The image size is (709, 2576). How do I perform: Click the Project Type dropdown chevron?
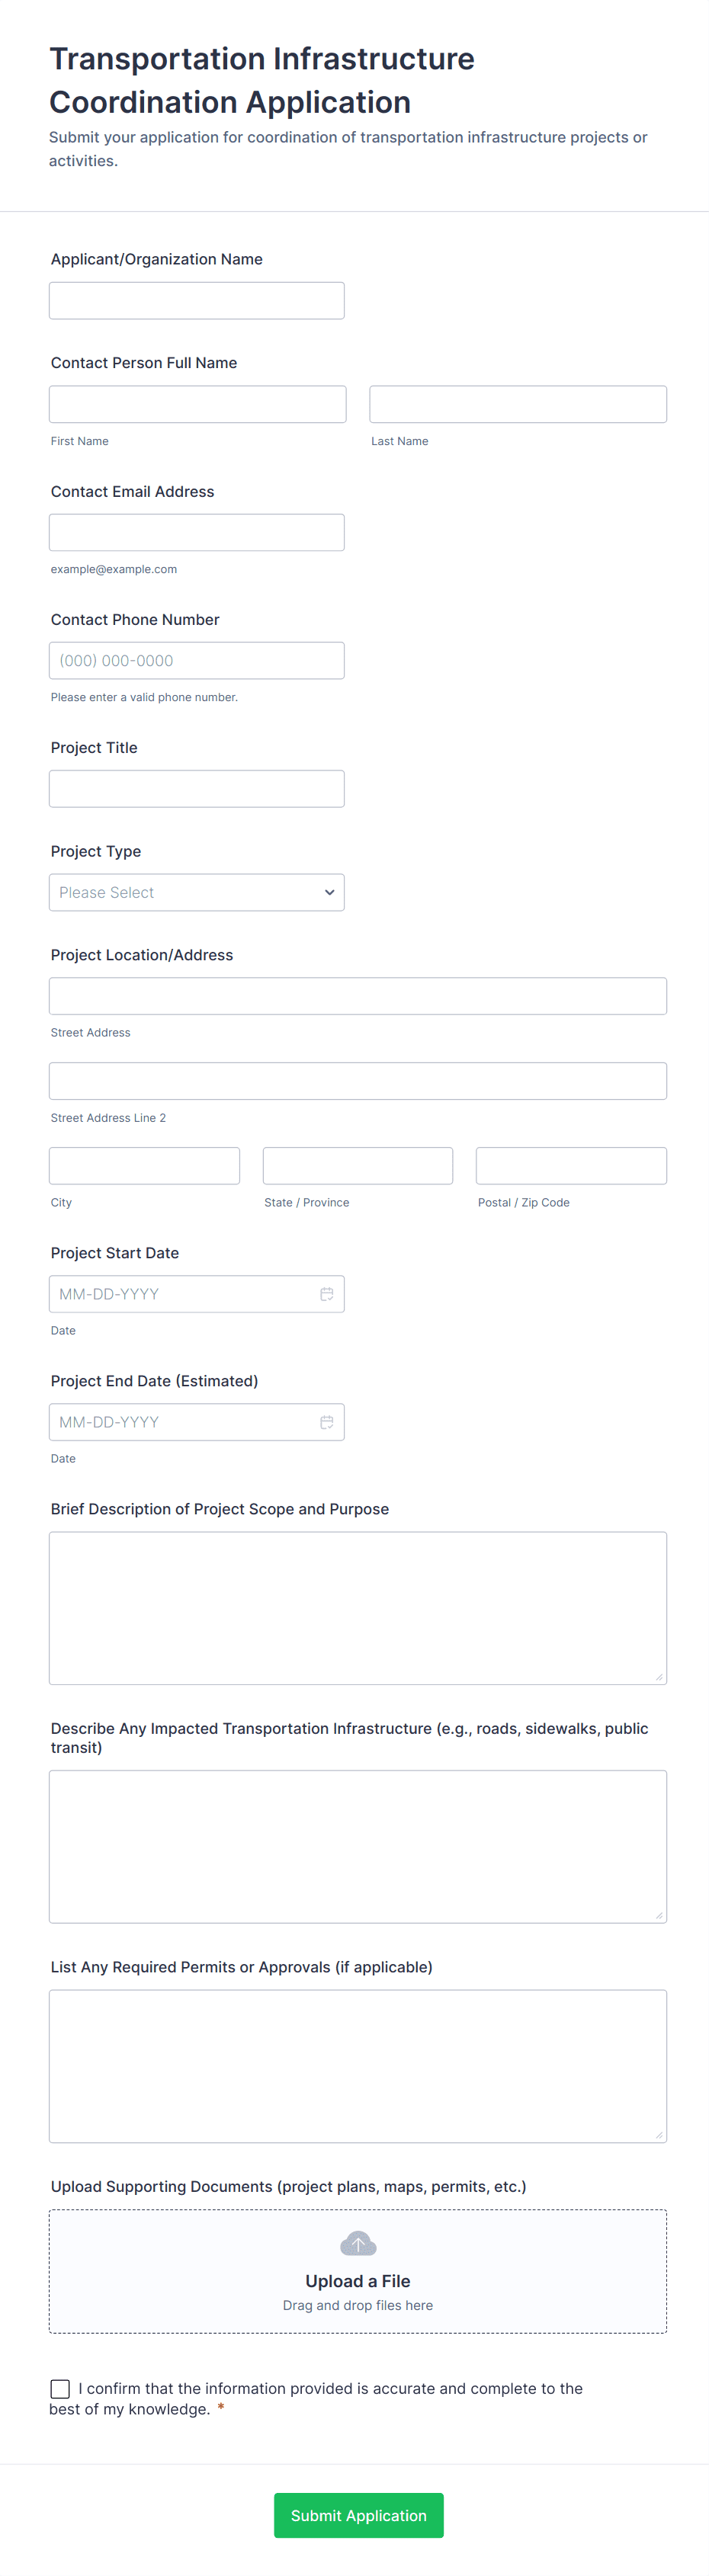click(x=329, y=892)
